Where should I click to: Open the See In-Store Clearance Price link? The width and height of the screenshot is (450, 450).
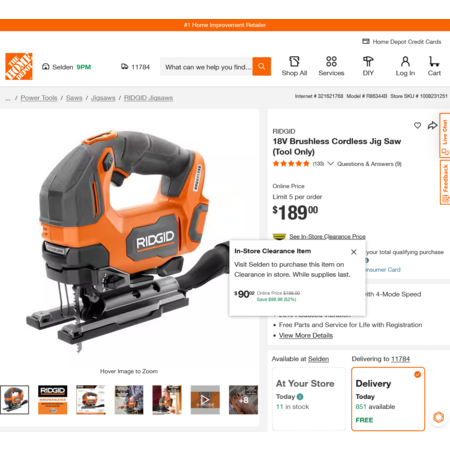pos(327,236)
